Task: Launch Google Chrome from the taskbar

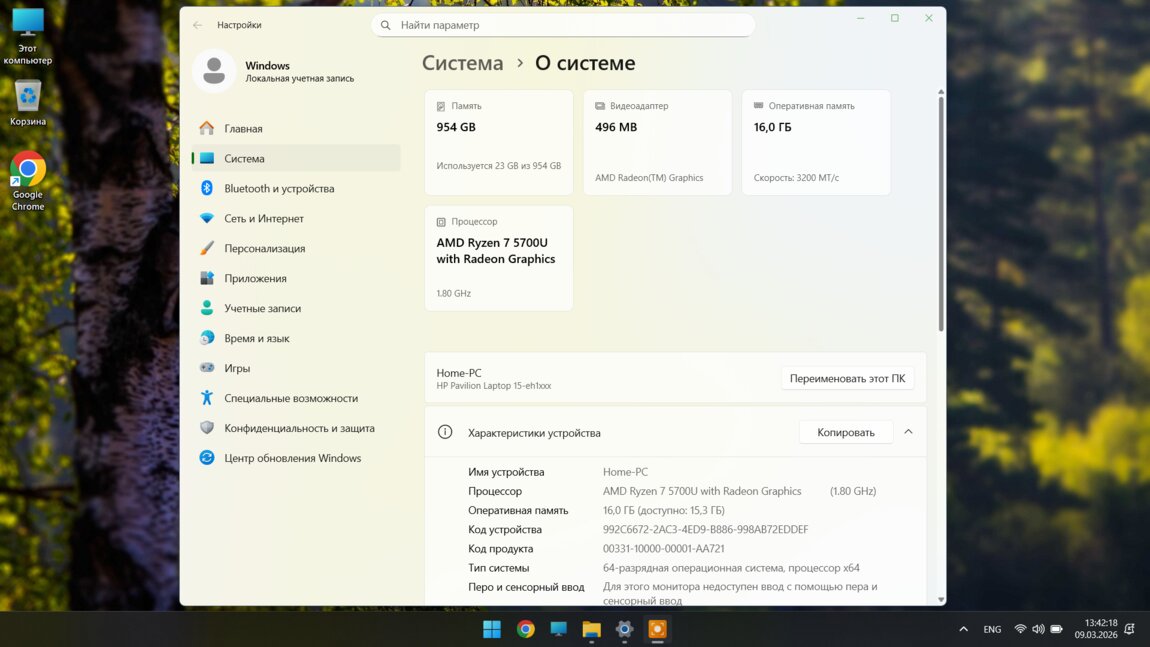Action: pyautogui.click(x=525, y=629)
